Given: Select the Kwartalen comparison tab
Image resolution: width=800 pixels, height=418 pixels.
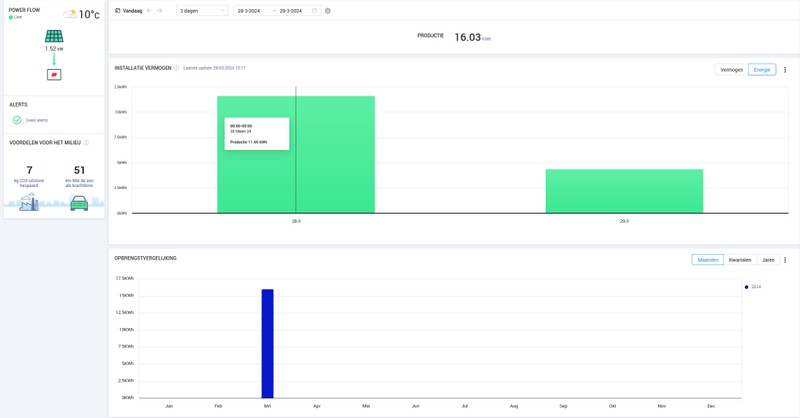Looking at the screenshot, I should [x=740, y=260].
